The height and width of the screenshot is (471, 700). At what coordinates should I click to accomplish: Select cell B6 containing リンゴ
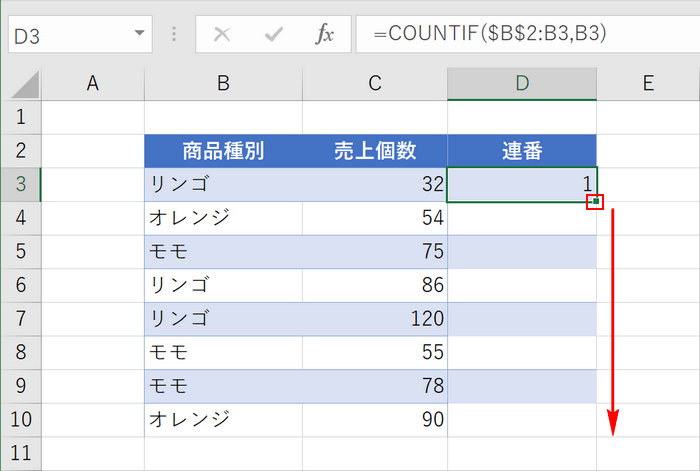pos(223,285)
